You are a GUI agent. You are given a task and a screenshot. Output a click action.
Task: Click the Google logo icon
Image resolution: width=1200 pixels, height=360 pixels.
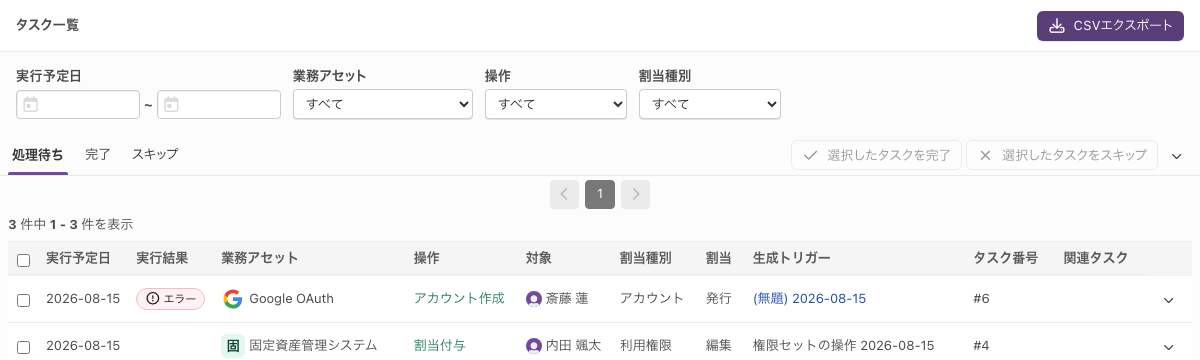(233, 299)
